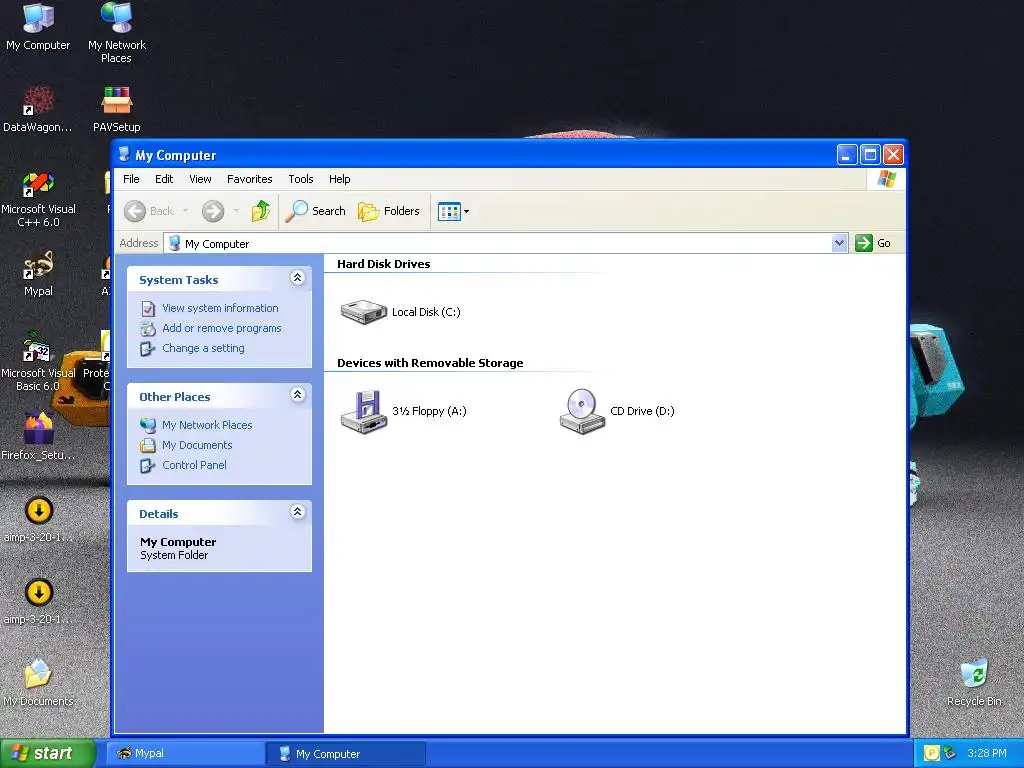Open the Help menu

coord(340,179)
